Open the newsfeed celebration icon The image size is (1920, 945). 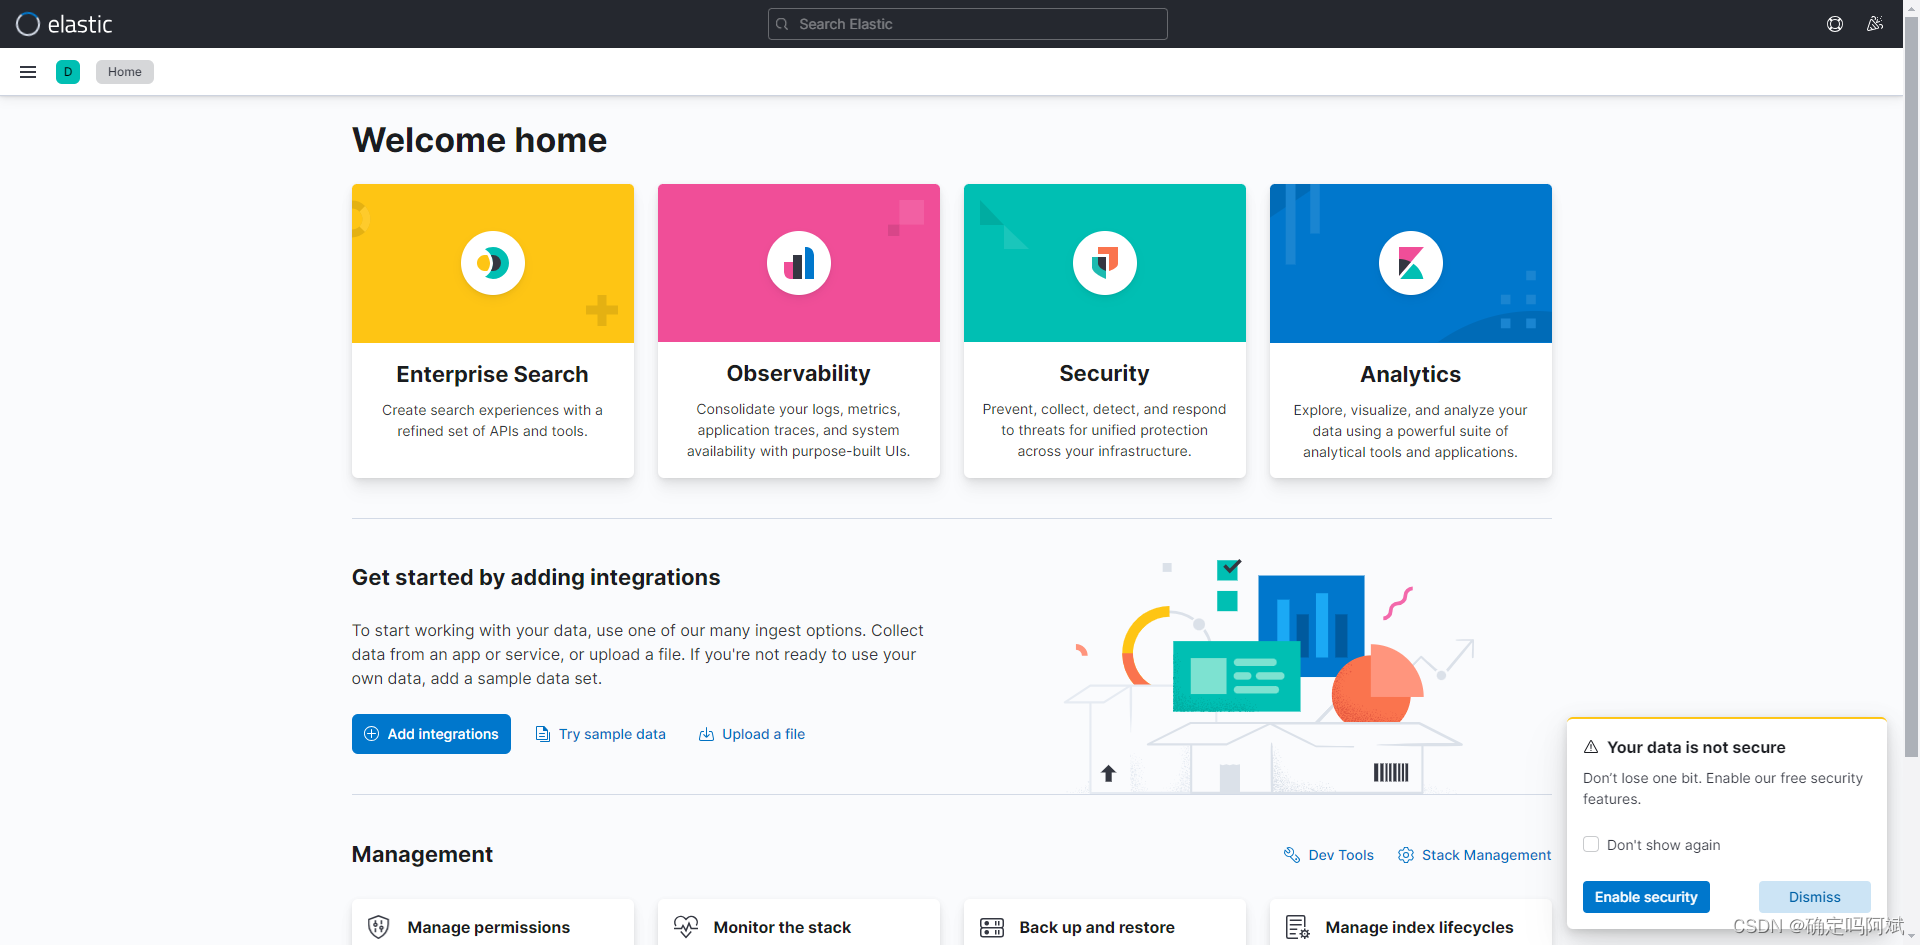(1875, 24)
